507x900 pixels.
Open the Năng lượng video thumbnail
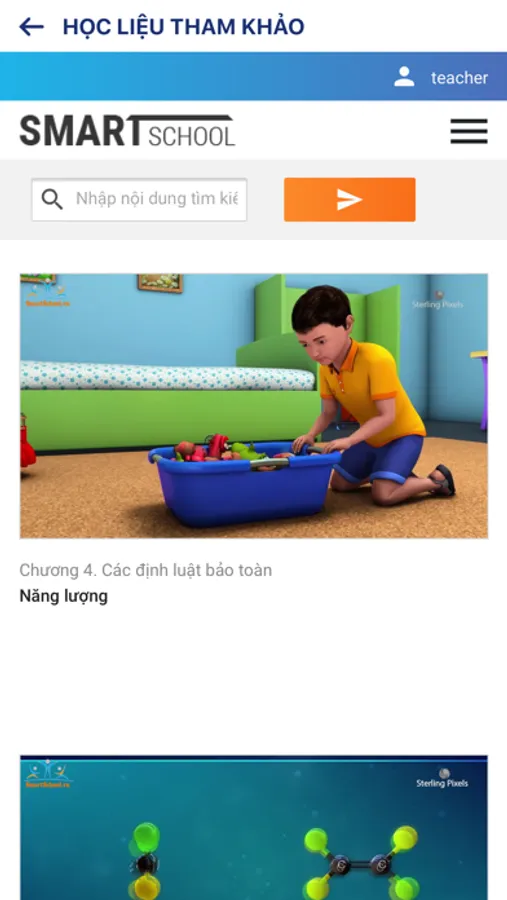pyautogui.click(x=254, y=406)
